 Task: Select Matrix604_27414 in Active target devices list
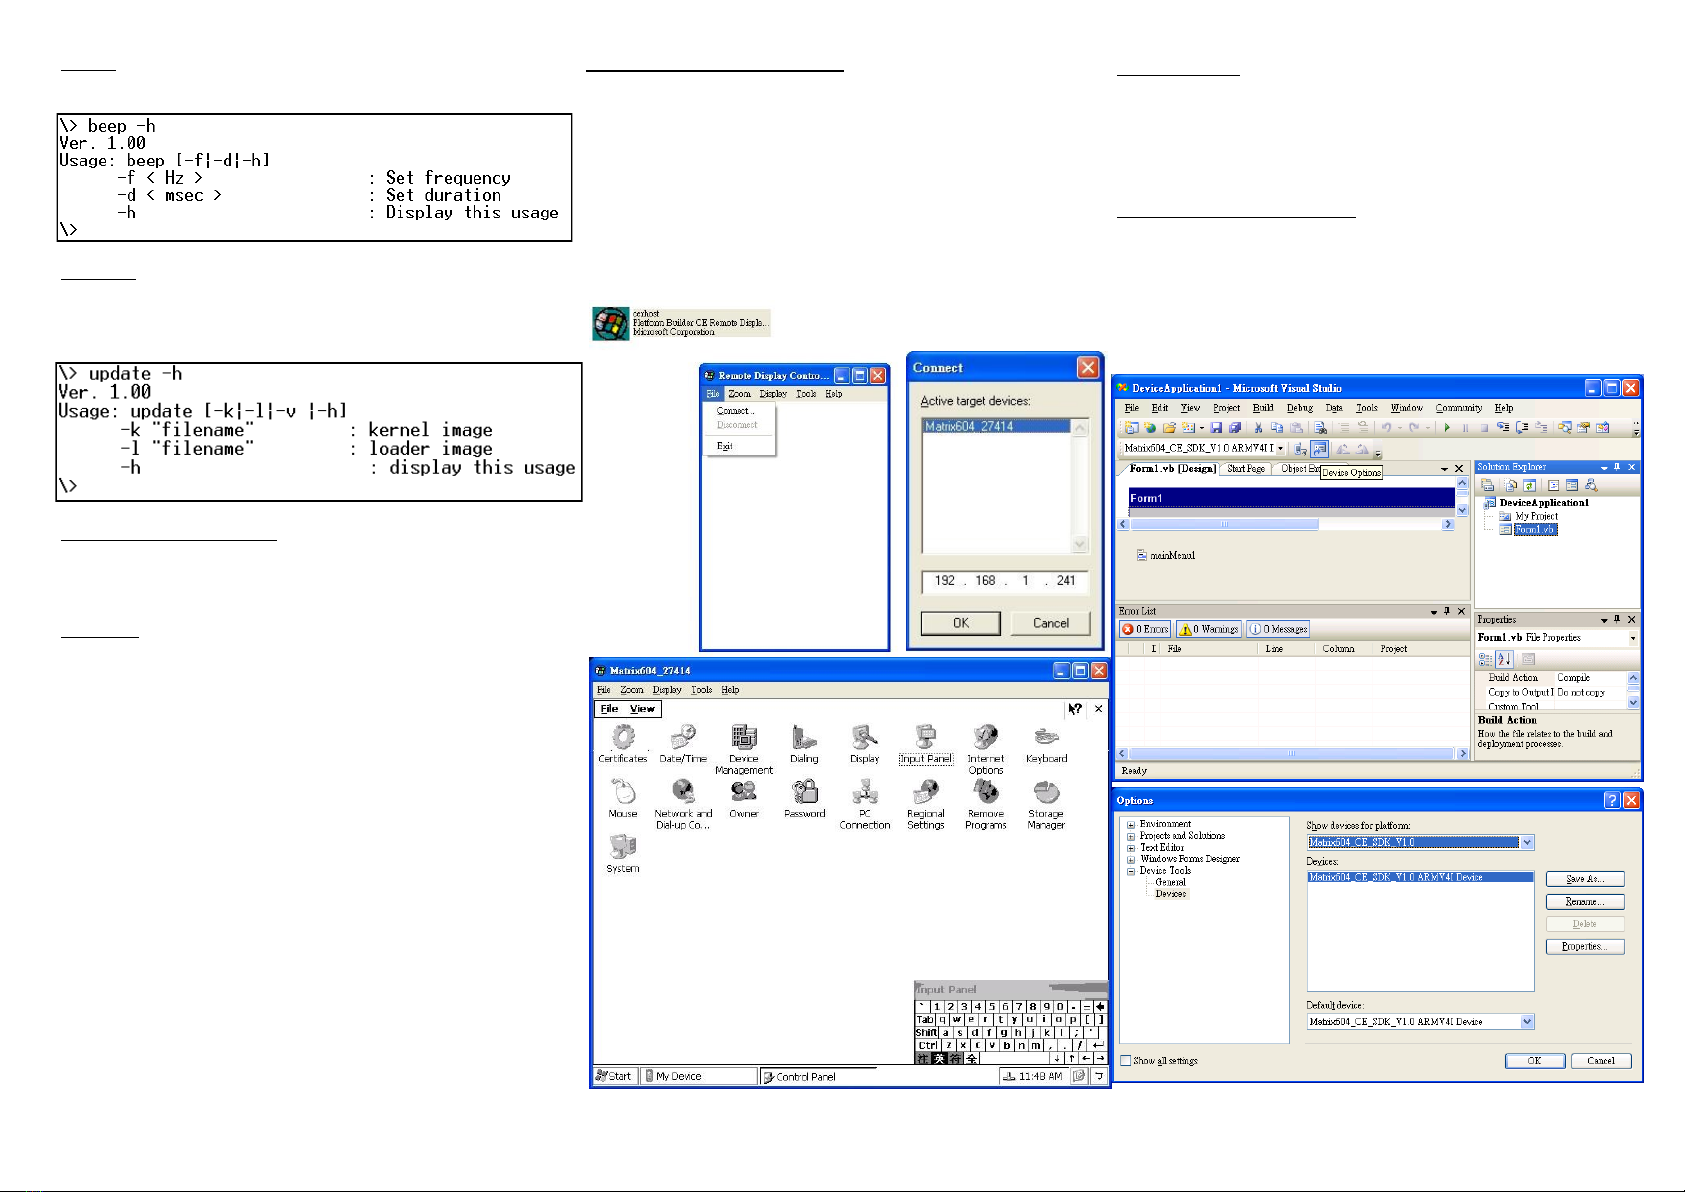pos(995,426)
